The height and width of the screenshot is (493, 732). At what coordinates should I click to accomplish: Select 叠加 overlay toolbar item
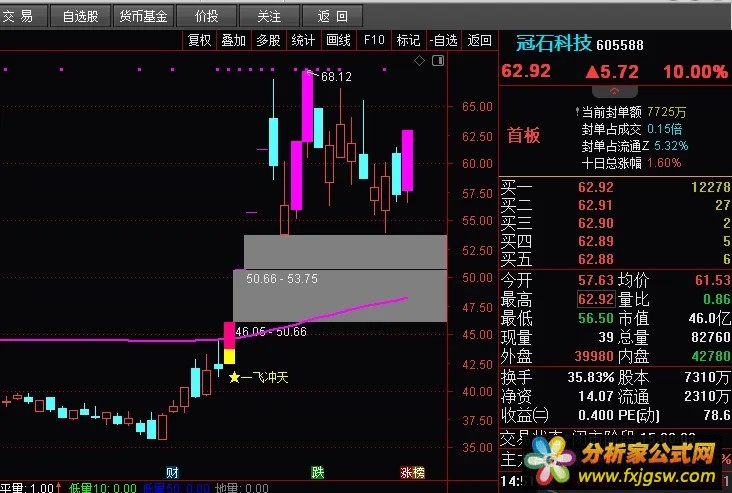pos(233,41)
